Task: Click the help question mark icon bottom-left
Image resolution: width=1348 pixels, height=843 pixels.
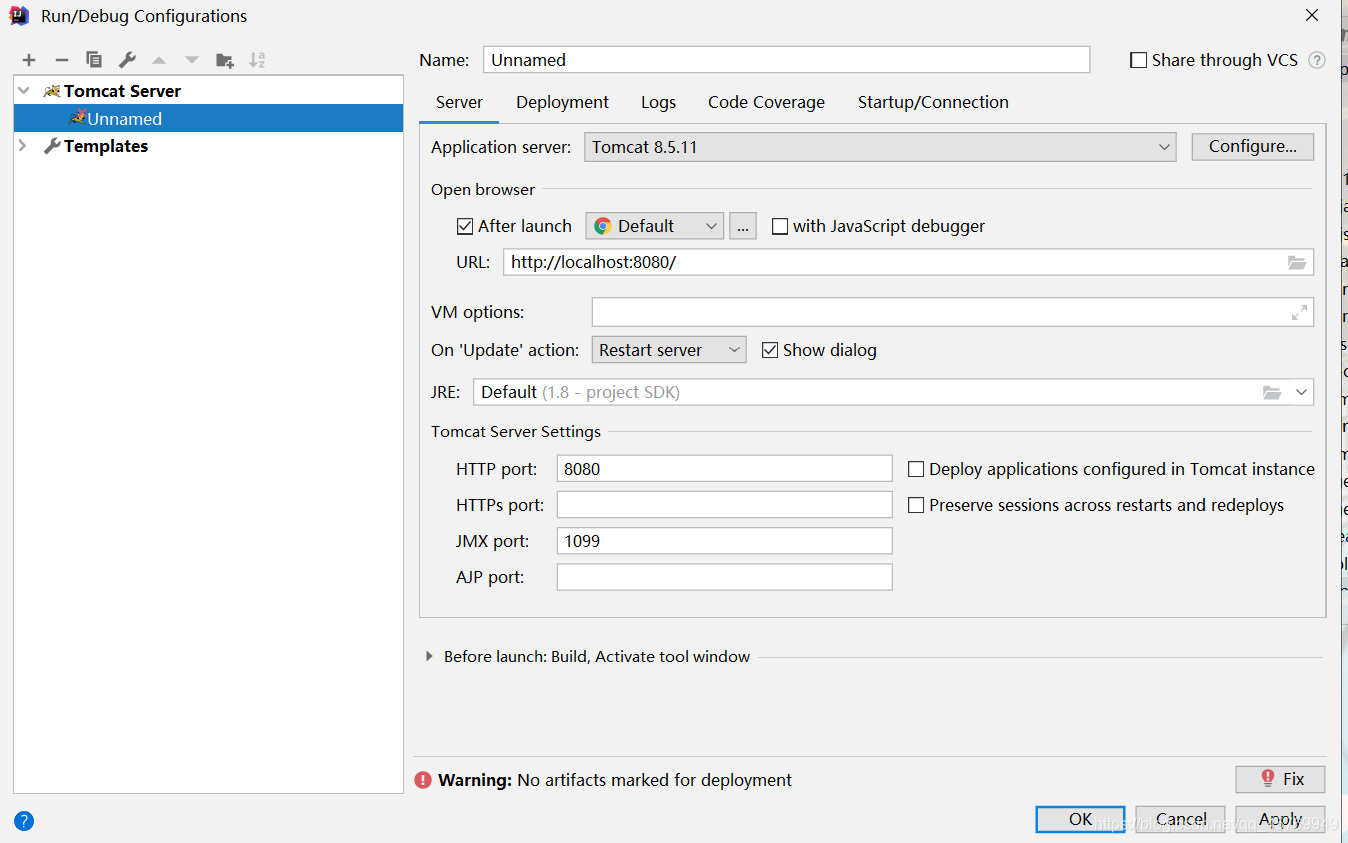Action: pyautogui.click(x=24, y=821)
